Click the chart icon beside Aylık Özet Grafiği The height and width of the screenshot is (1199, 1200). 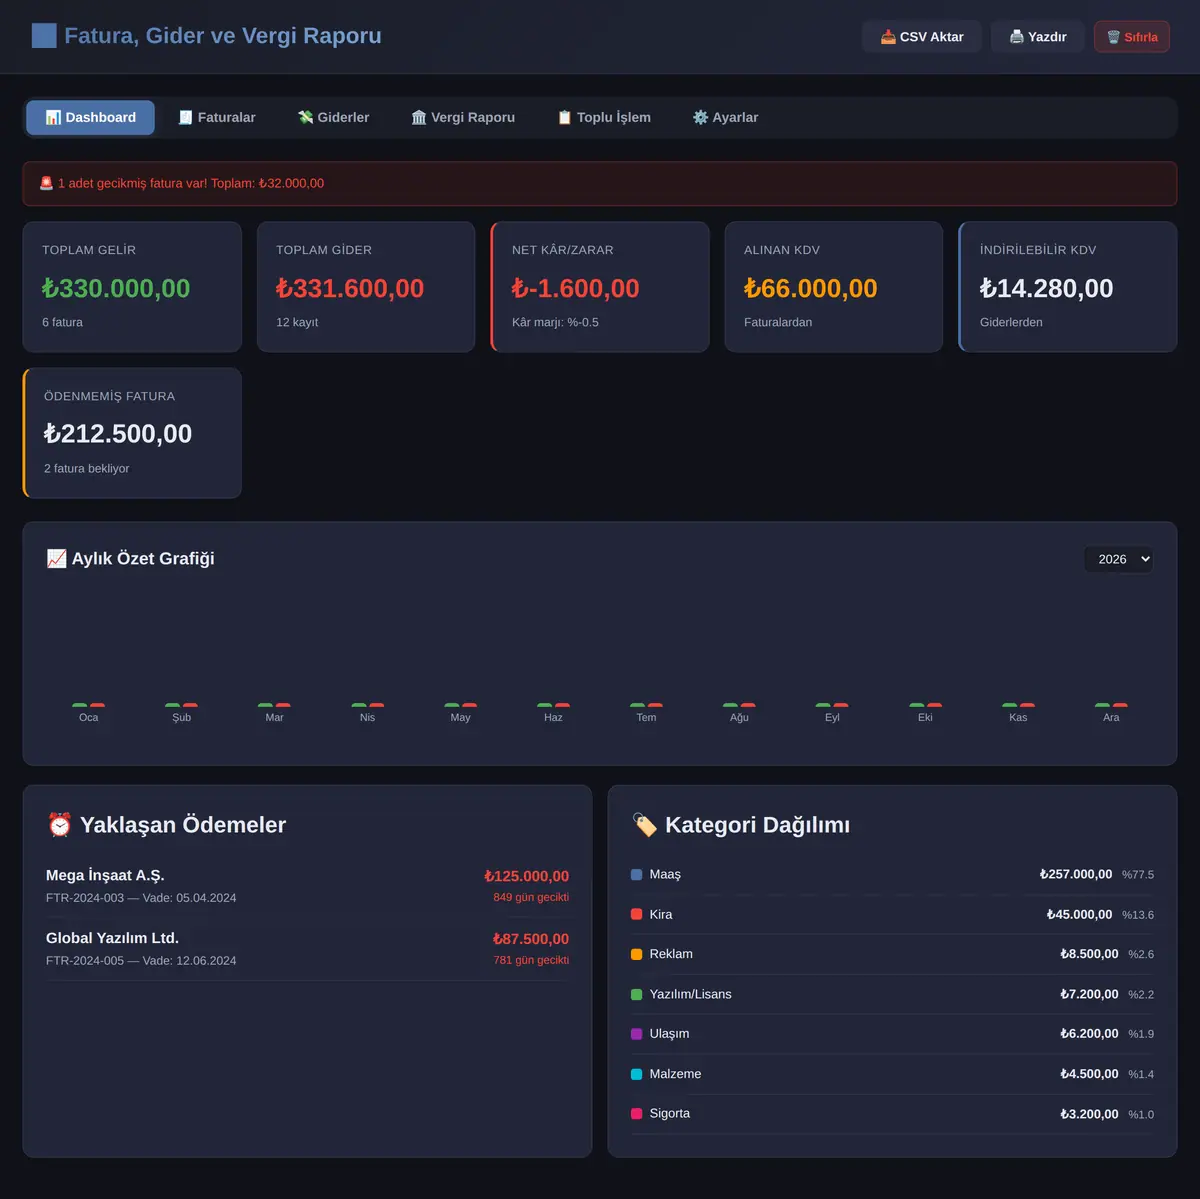click(x=56, y=559)
